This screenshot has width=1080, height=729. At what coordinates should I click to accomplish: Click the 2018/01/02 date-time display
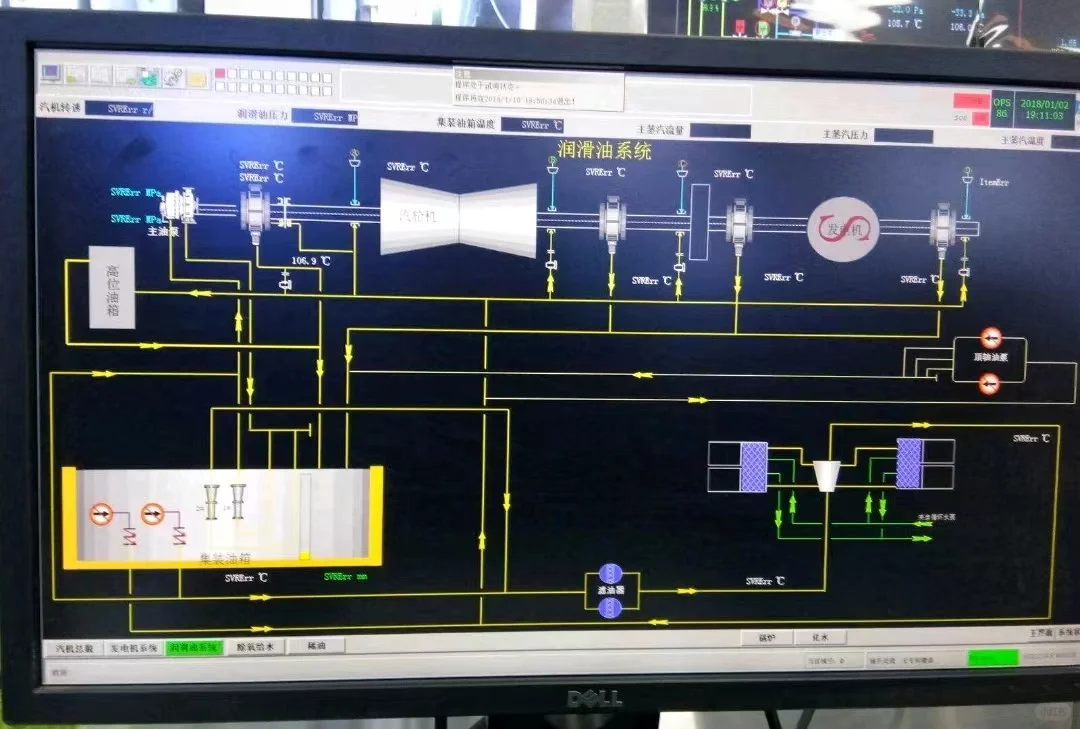tap(1044, 110)
